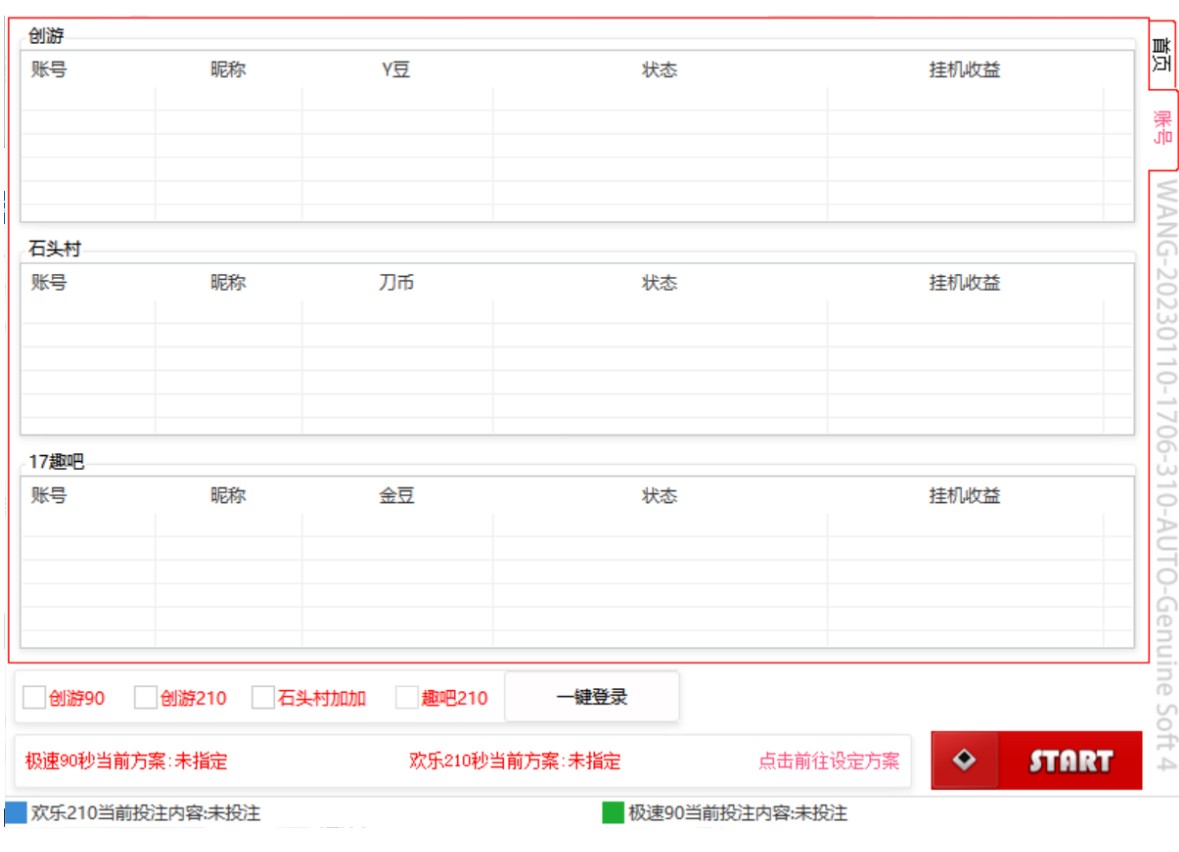
Task: Click the diamond icon beside START
Action: pyautogui.click(x=964, y=760)
